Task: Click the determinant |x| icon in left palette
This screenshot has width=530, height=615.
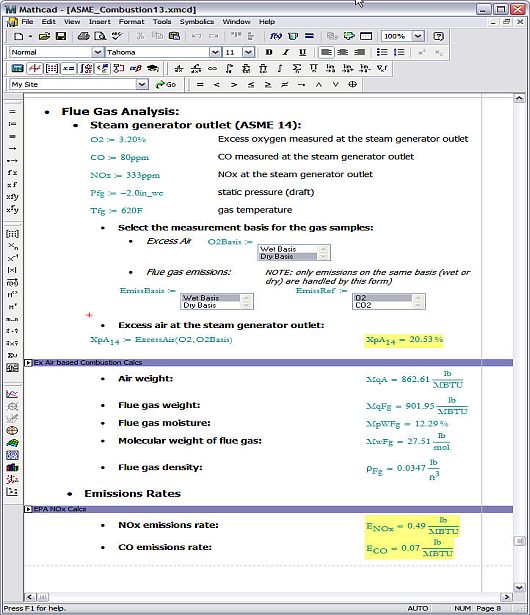Action: [12, 270]
